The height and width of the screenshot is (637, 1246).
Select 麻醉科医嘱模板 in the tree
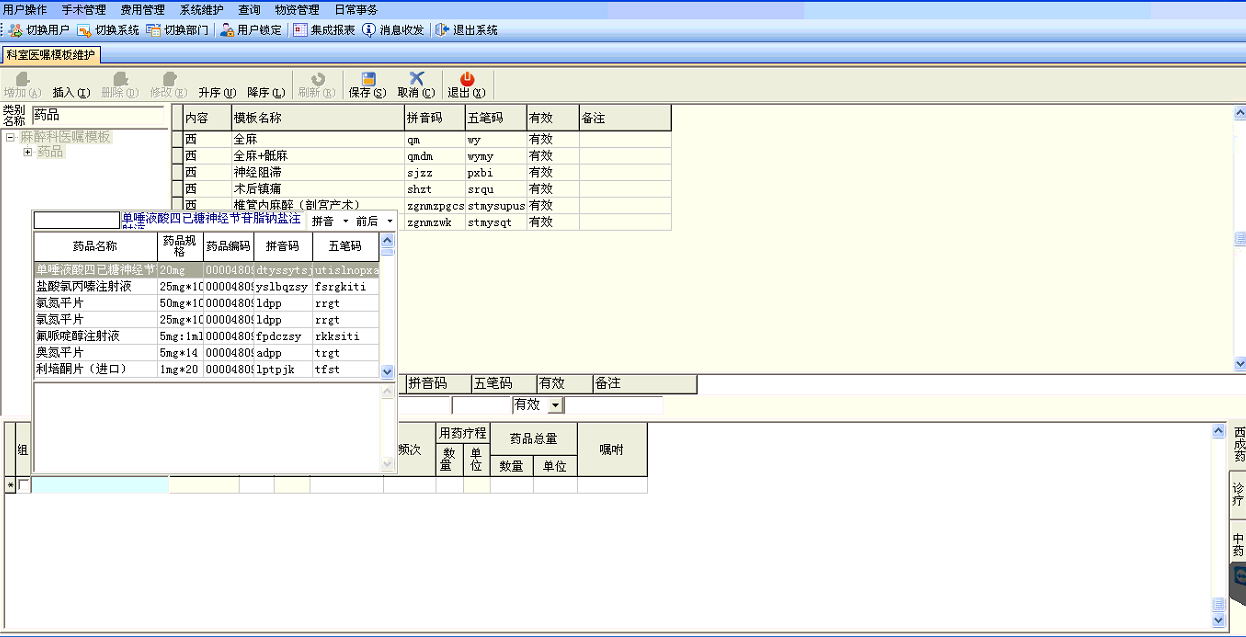coord(65,137)
